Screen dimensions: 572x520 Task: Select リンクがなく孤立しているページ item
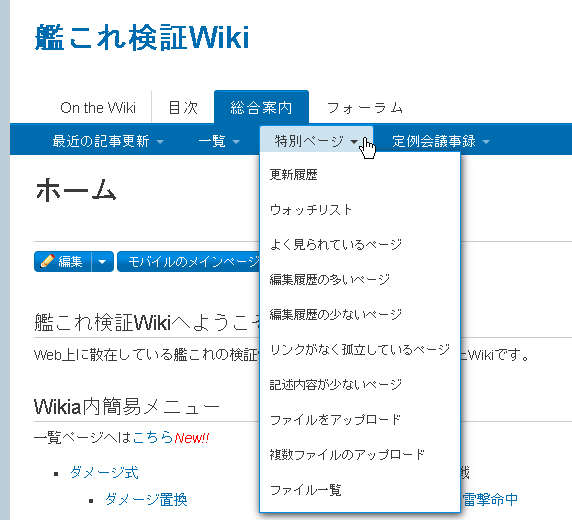[359, 350]
